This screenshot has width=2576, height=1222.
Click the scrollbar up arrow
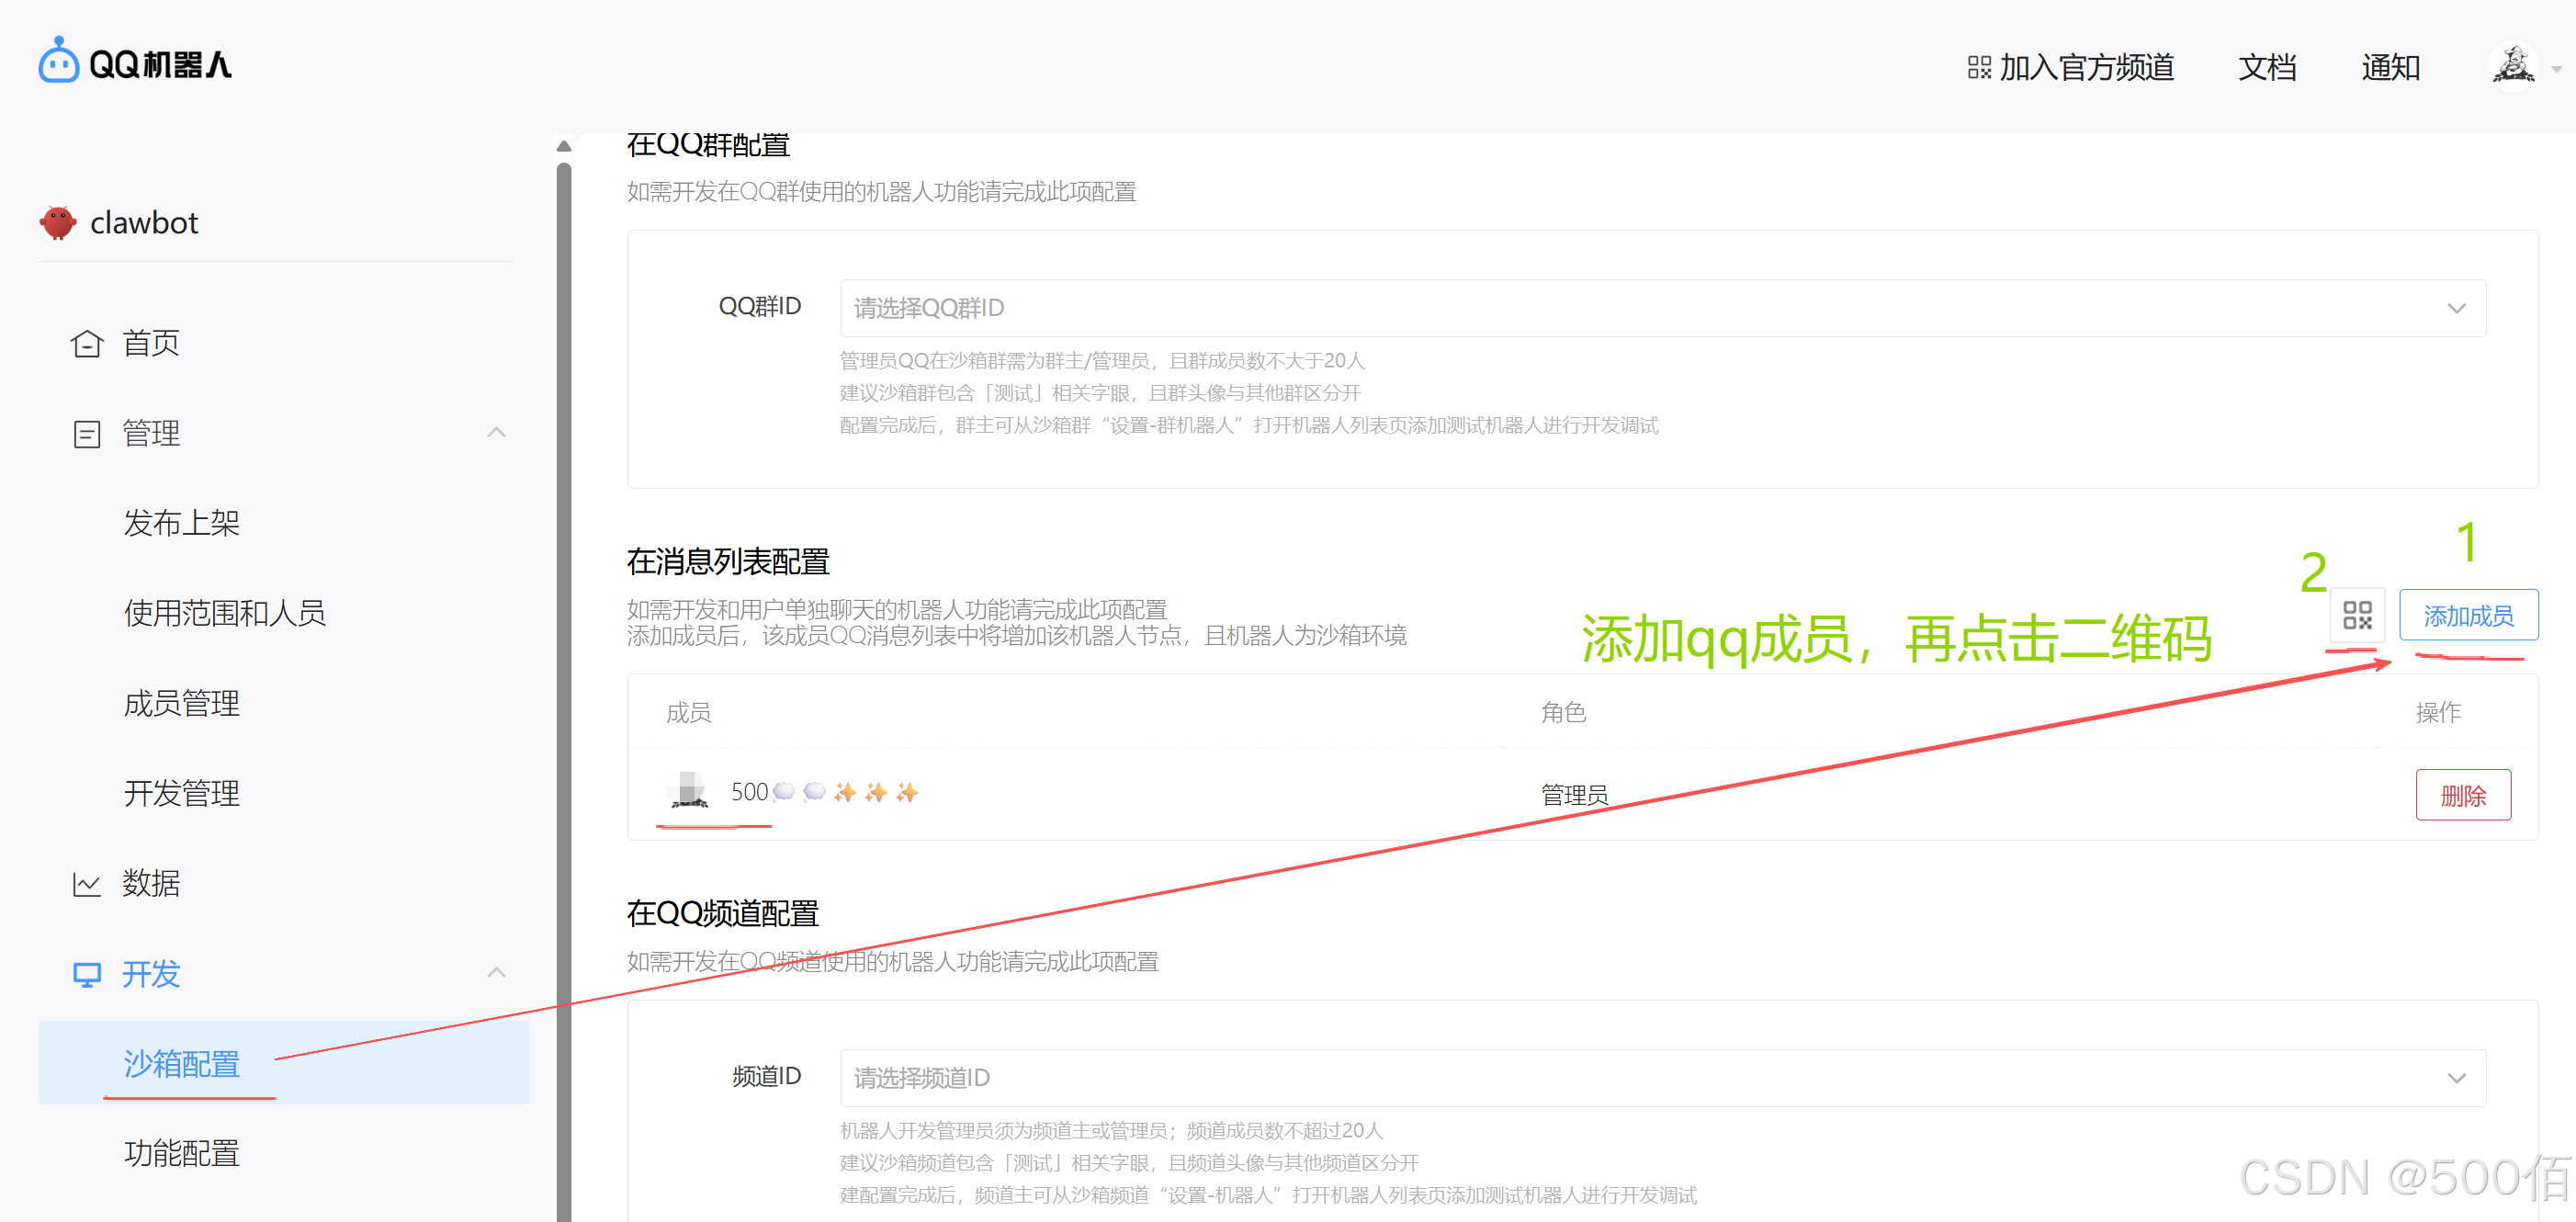(564, 146)
